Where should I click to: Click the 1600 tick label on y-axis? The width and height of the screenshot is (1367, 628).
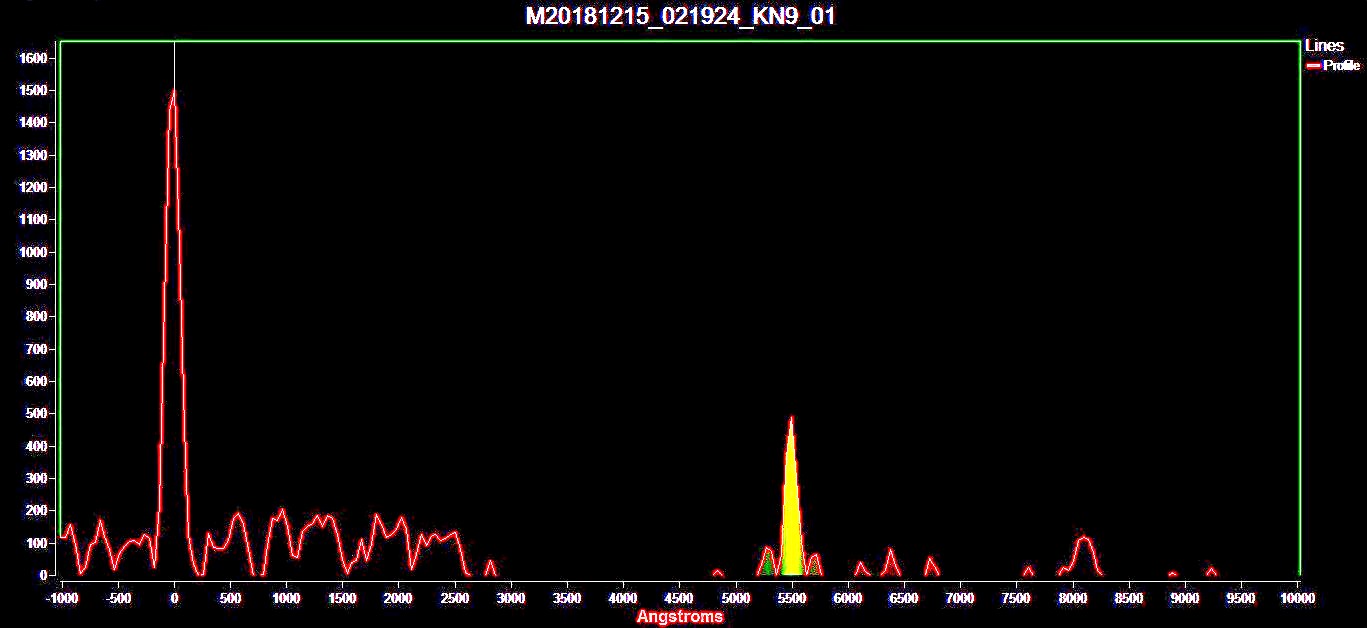click(x=33, y=59)
